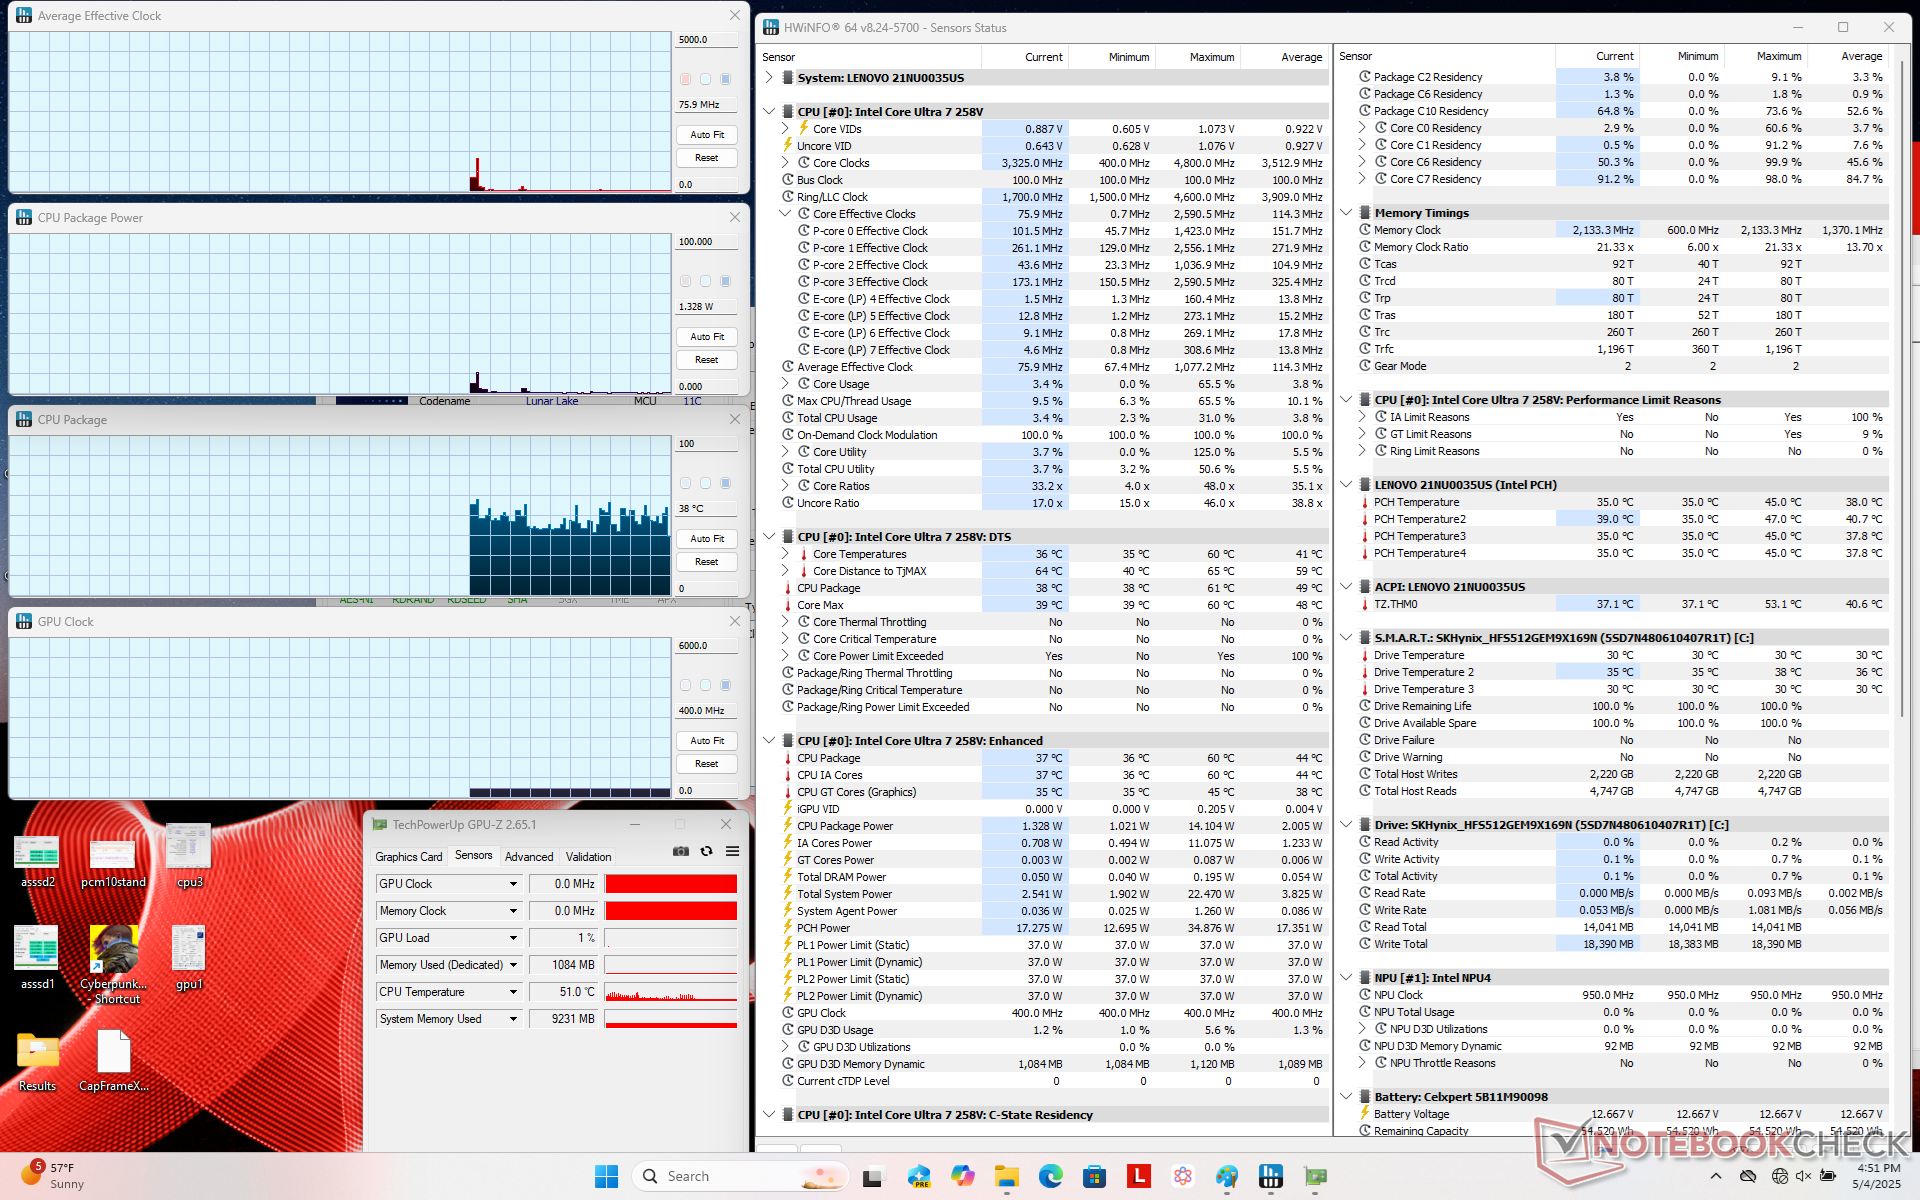1920x1200 pixels.
Task: Edit the 100.000 maximum field in CPU Package Power
Action: 707,242
